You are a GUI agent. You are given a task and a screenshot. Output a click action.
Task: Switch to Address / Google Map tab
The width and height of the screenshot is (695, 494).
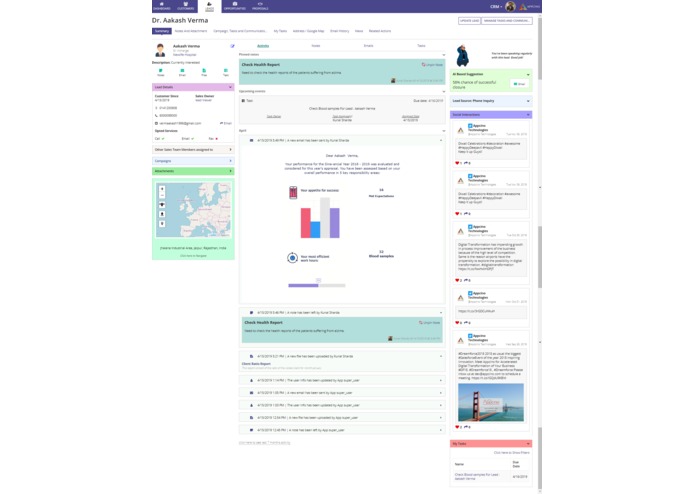point(308,31)
